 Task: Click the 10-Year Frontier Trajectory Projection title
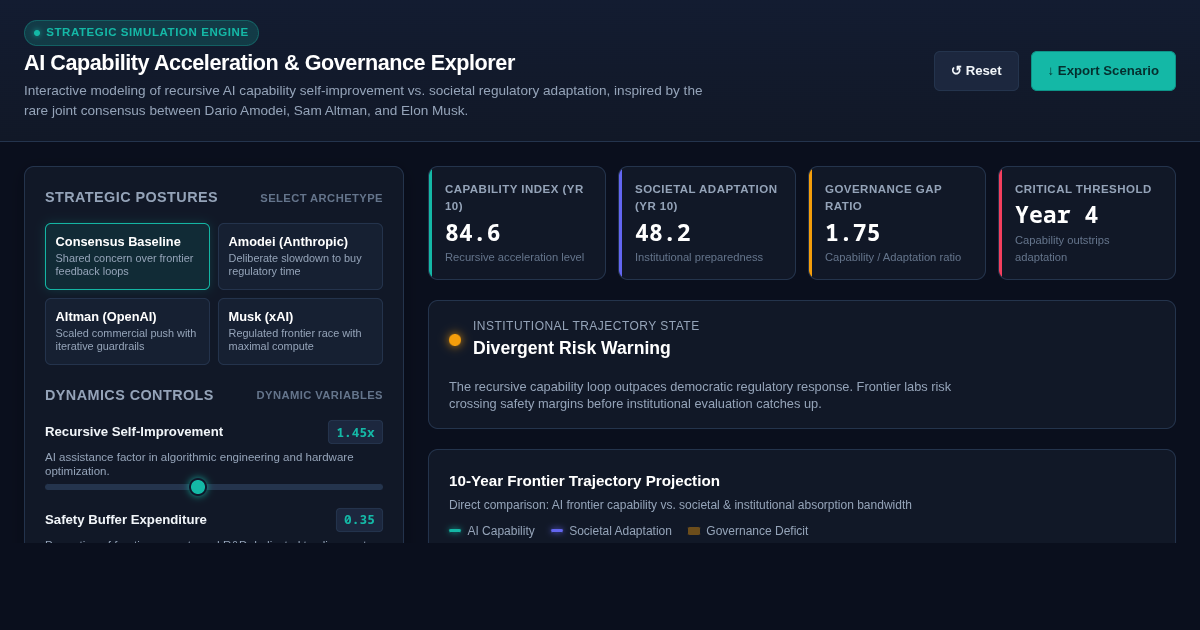[x=584, y=481]
